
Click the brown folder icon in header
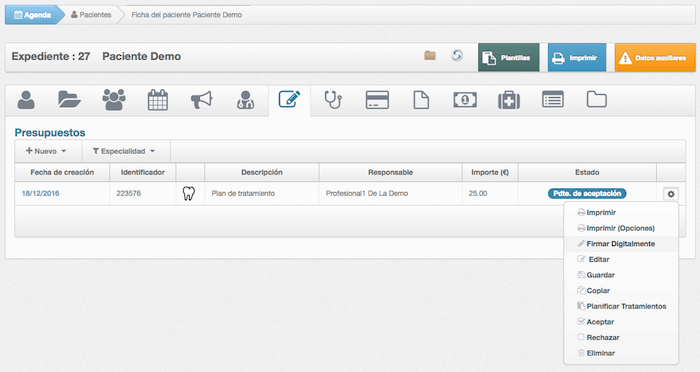tap(430, 55)
